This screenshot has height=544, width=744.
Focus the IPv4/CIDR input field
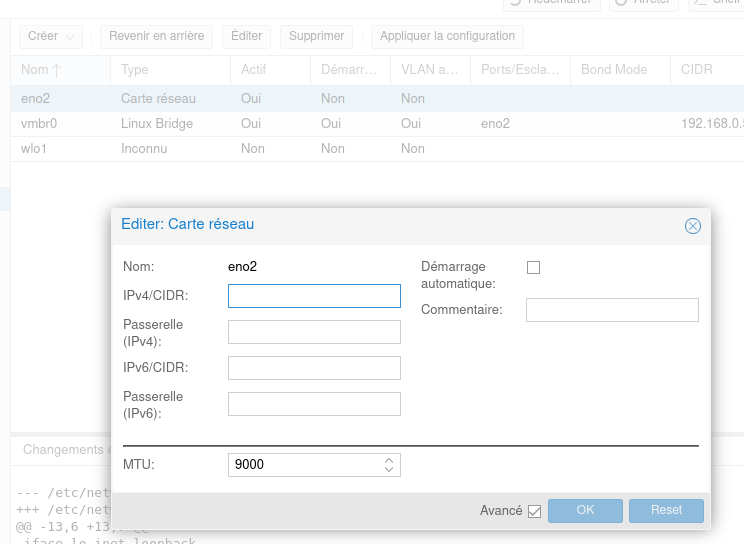(314, 296)
